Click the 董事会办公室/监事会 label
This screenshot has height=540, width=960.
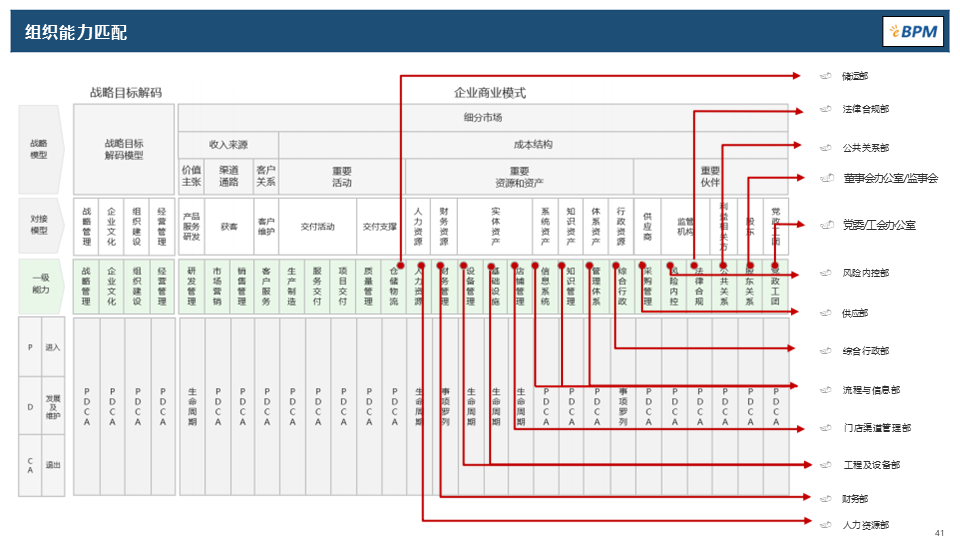(891, 178)
